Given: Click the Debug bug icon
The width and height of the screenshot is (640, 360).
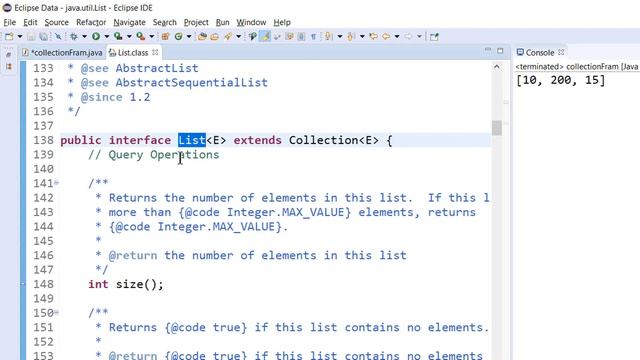Looking at the screenshot, I should coord(73,36).
